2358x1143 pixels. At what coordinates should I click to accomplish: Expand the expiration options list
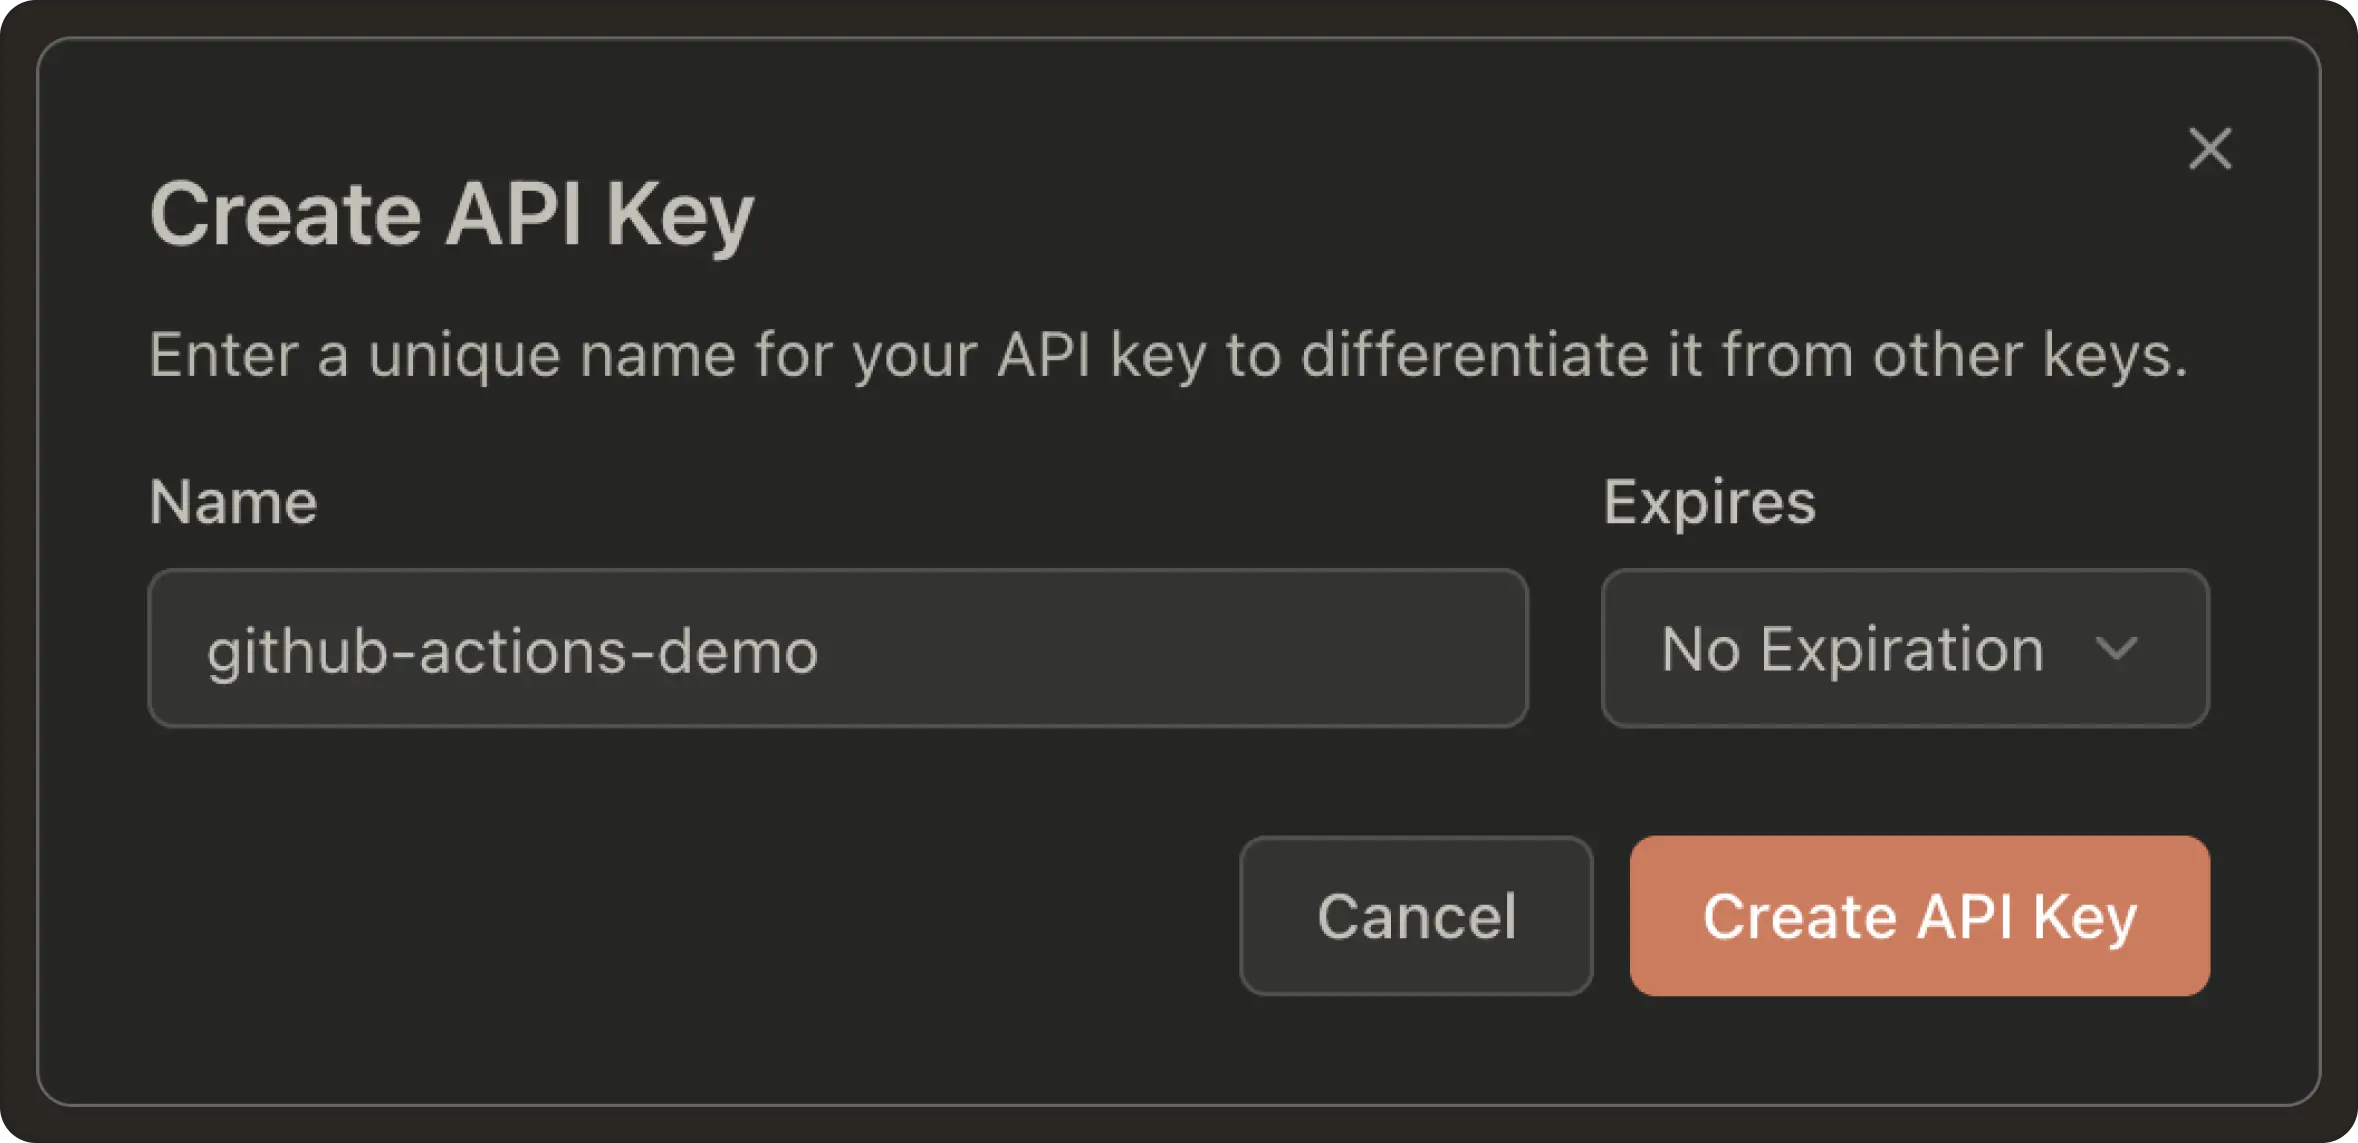1904,648
